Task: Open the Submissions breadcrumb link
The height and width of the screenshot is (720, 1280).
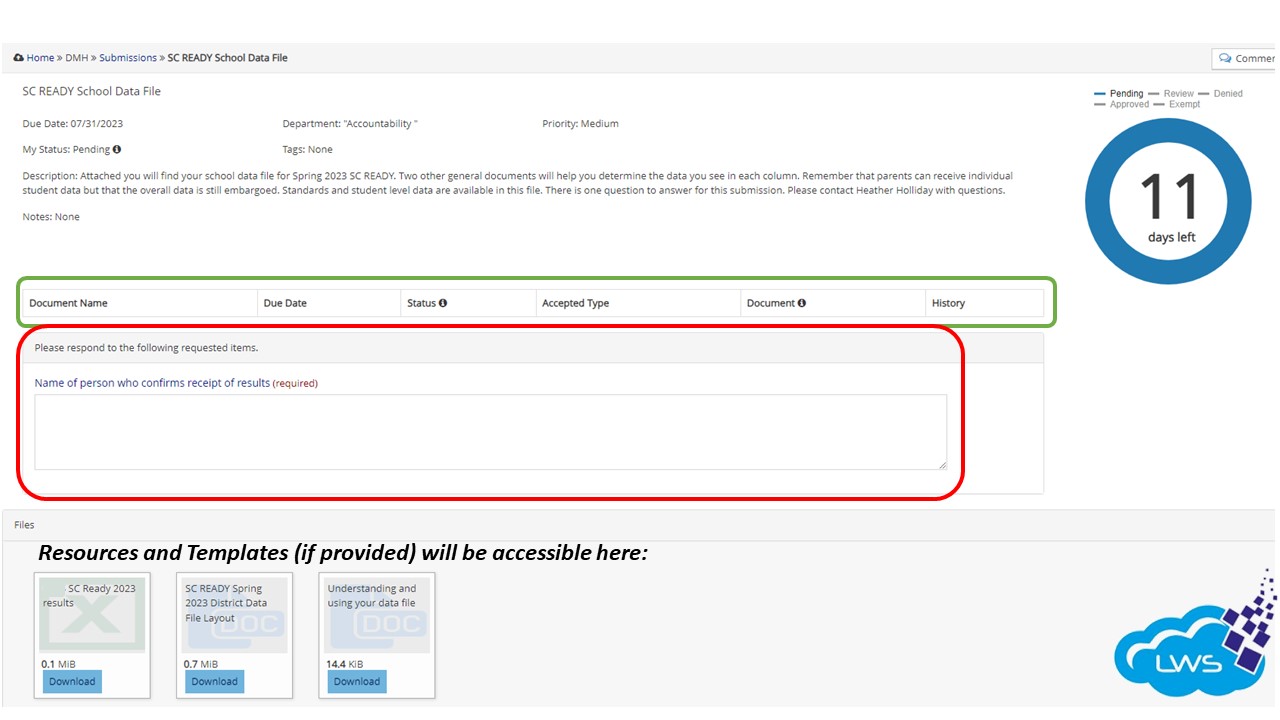Action: click(128, 58)
